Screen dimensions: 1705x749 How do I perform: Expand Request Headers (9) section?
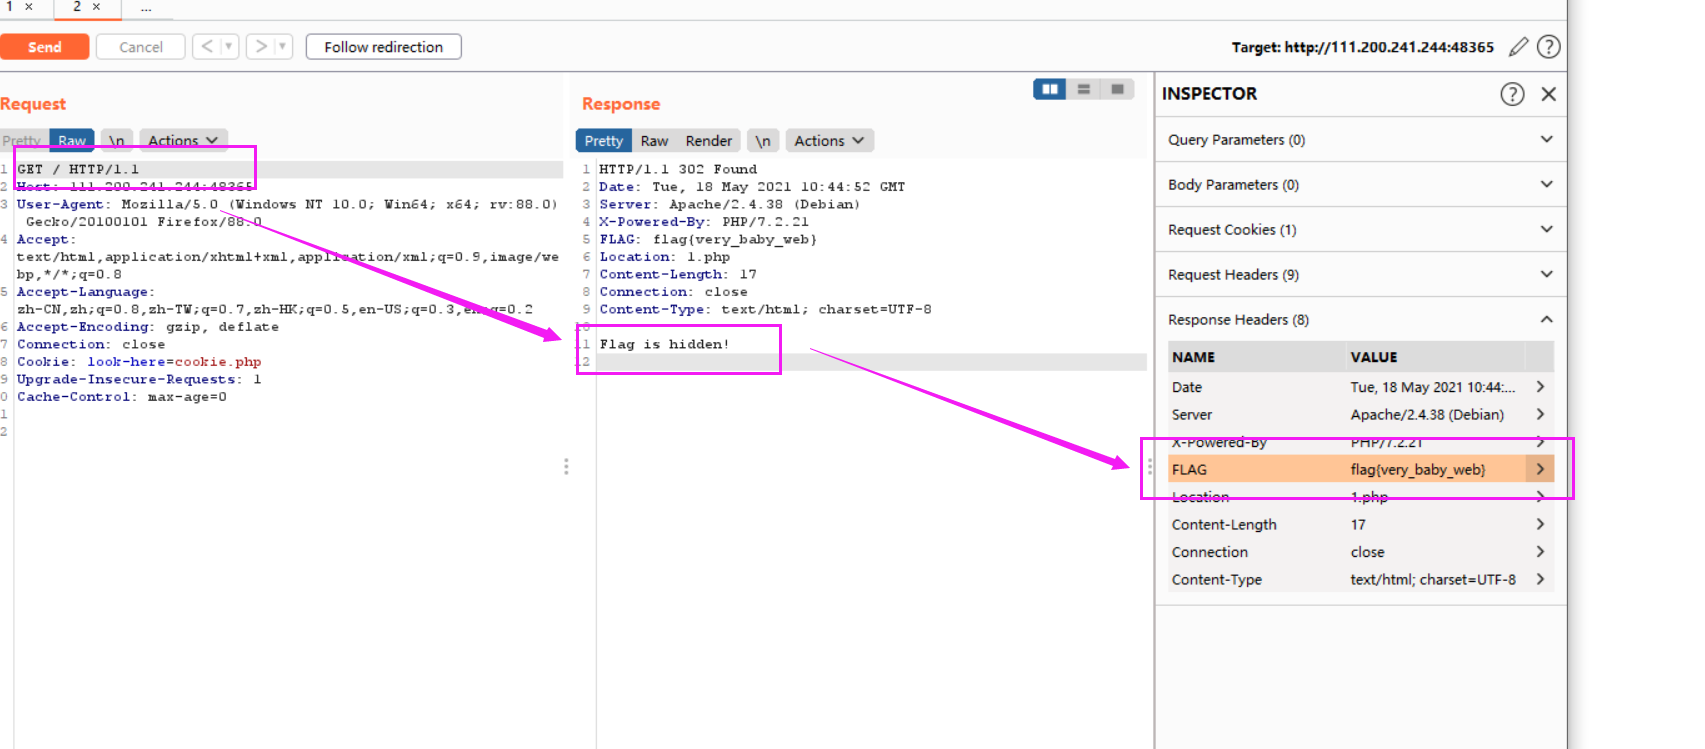pos(1360,275)
